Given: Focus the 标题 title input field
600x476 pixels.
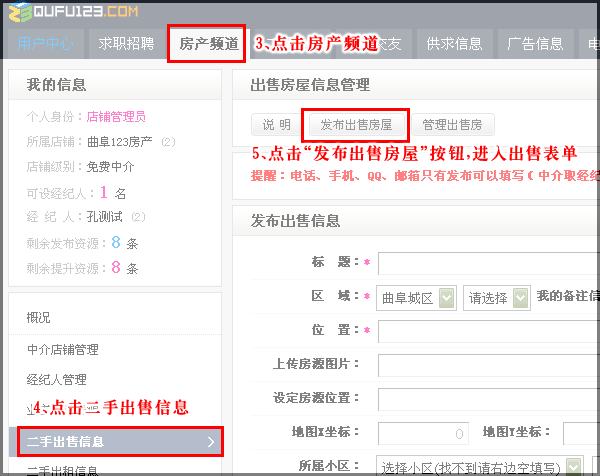Looking at the screenshot, I should coord(488,263).
